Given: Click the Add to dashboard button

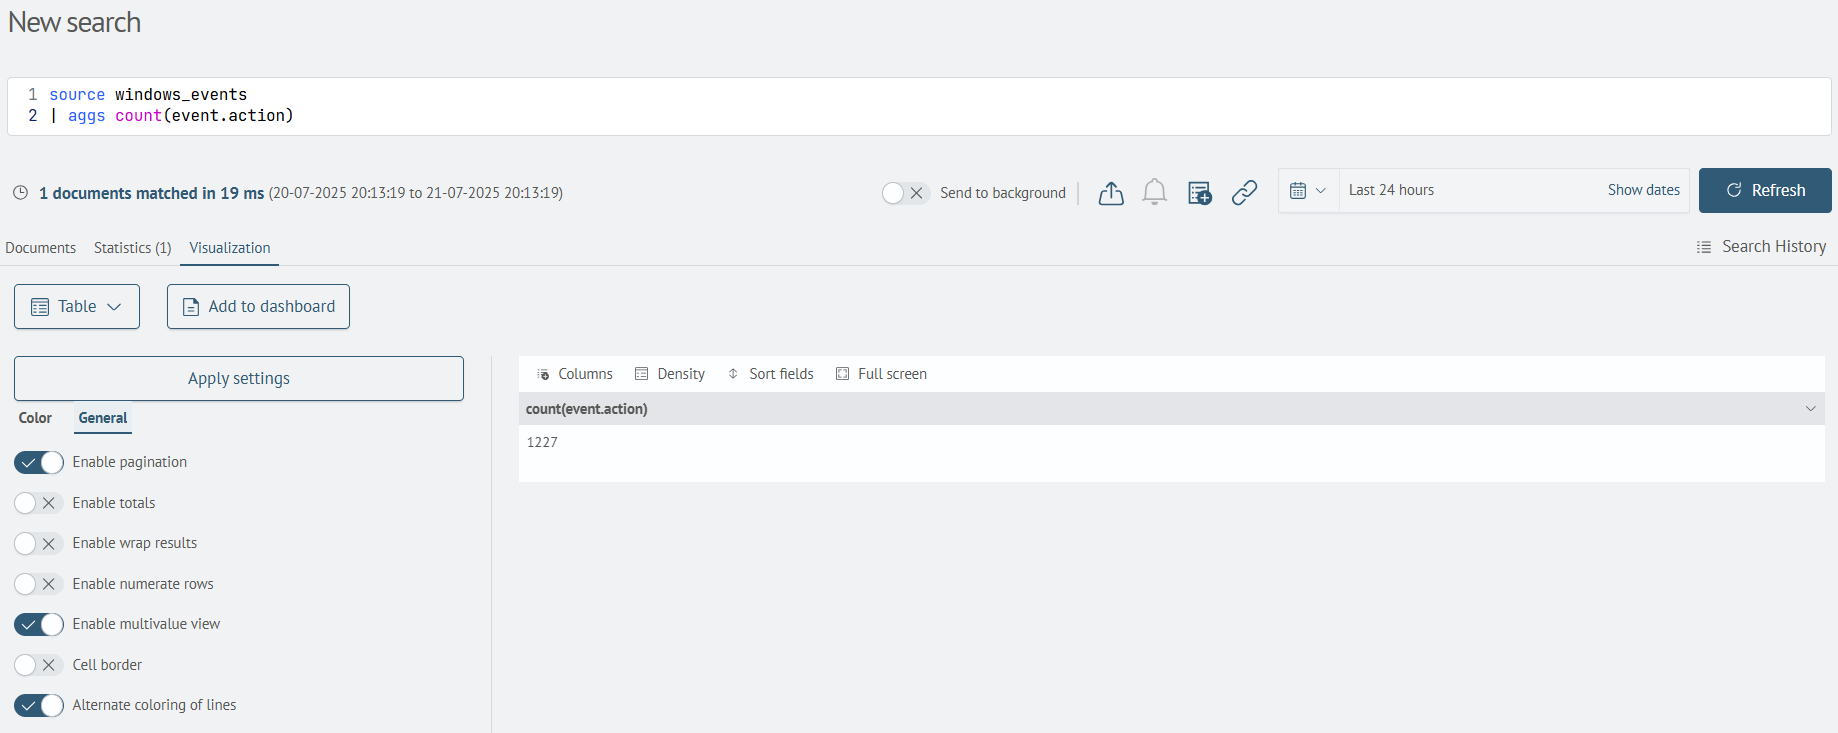Looking at the screenshot, I should pos(258,307).
